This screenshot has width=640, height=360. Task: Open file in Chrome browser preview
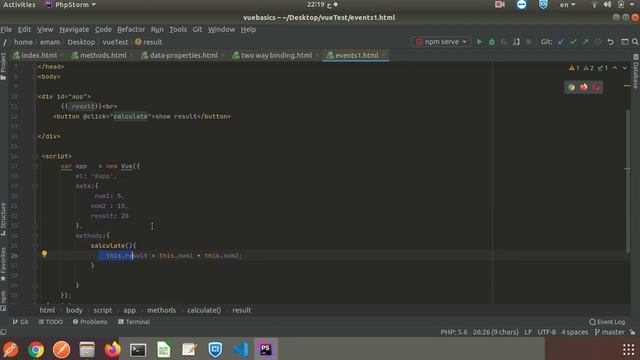571,87
